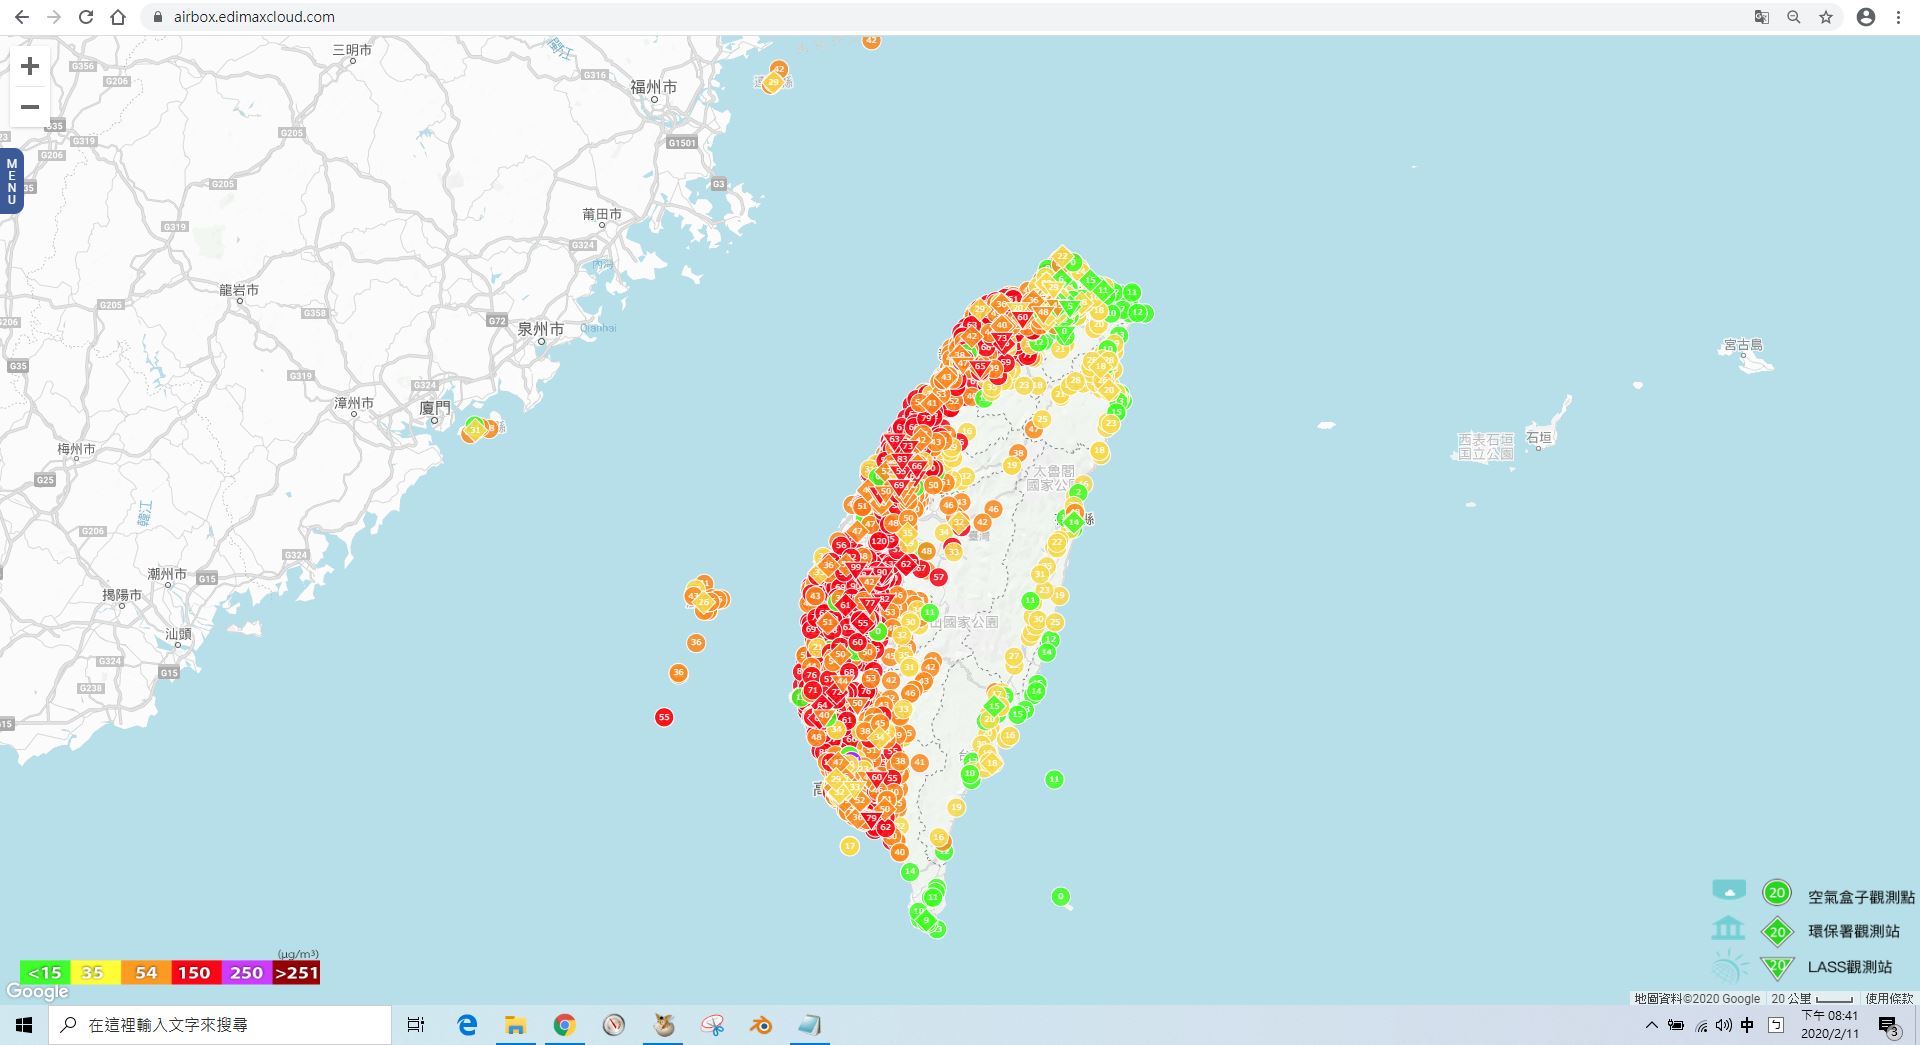Select the LASS觀測站 legend label
1920x1045 pixels.
1849,967
